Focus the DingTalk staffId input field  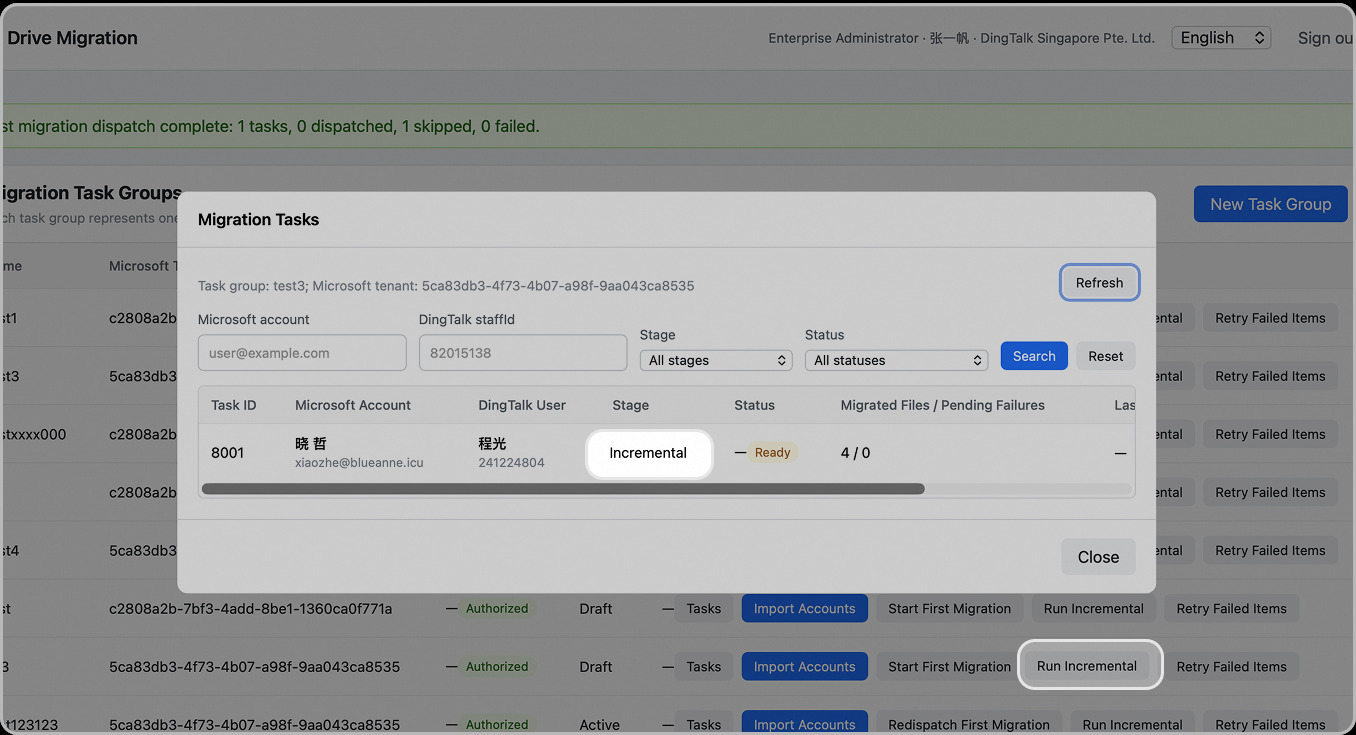click(523, 353)
